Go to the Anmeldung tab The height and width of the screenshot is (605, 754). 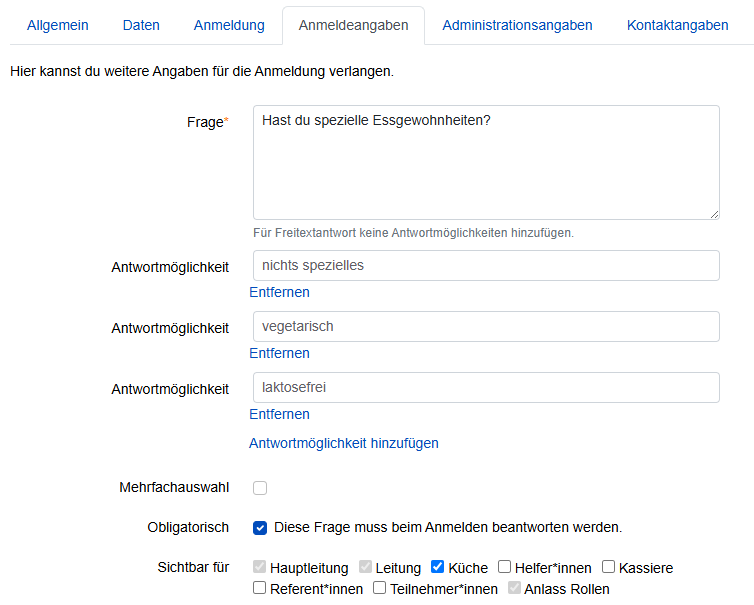[229, 25]
